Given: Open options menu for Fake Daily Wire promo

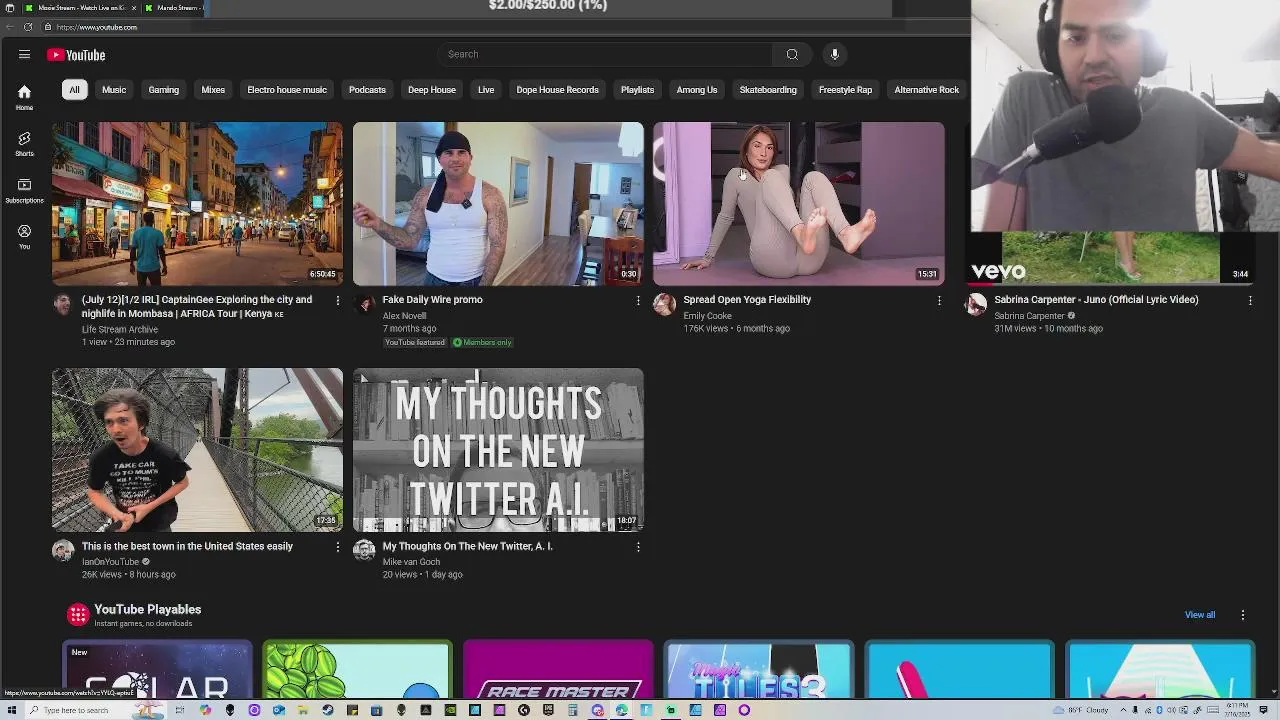Looking at the screenshot, I should click(x=638, y=300).
